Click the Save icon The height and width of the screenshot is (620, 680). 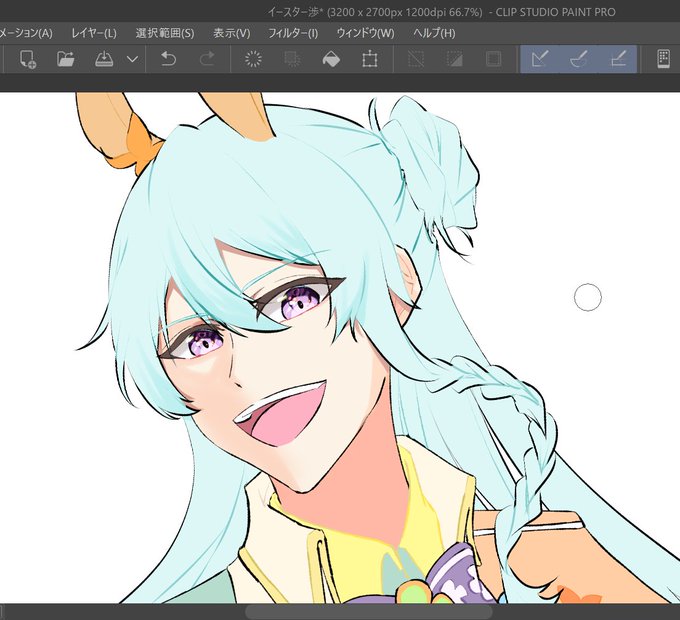104,59
